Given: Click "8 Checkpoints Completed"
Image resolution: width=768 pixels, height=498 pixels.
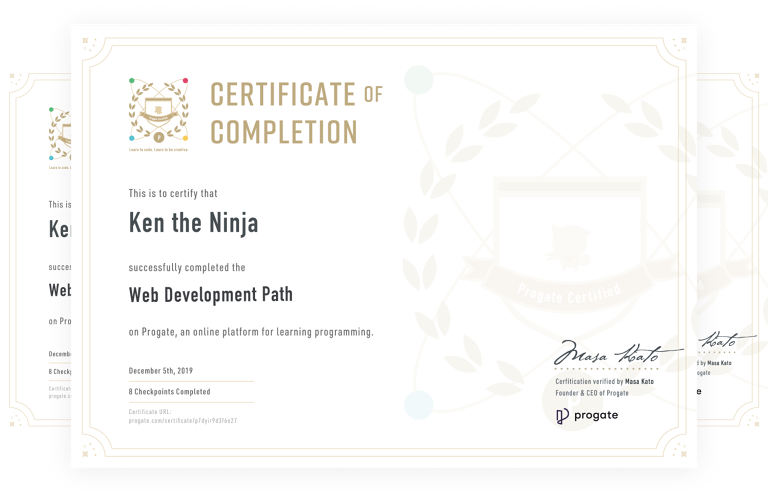Looking at the screenshot, I should (169, 392).
